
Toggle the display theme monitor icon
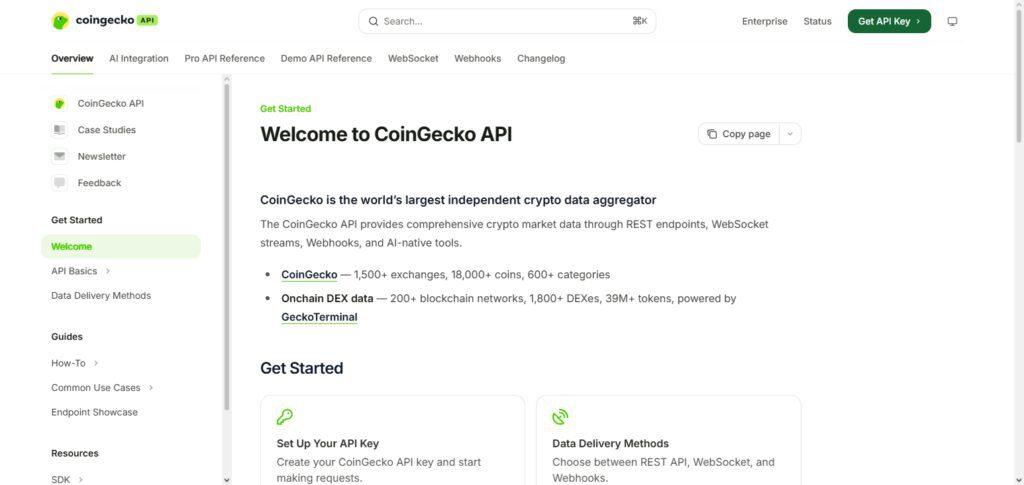click(x=952, y=22)
